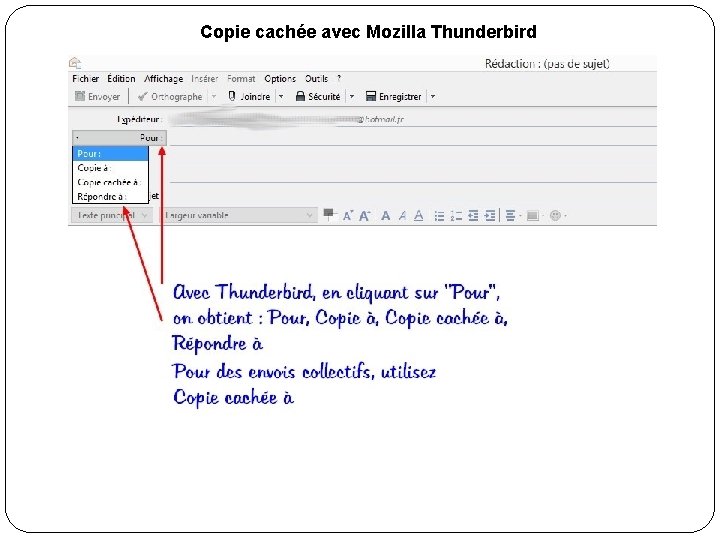Click the increase font size icon
This screenshot has height=540, width=720.
tap(365, 215)
